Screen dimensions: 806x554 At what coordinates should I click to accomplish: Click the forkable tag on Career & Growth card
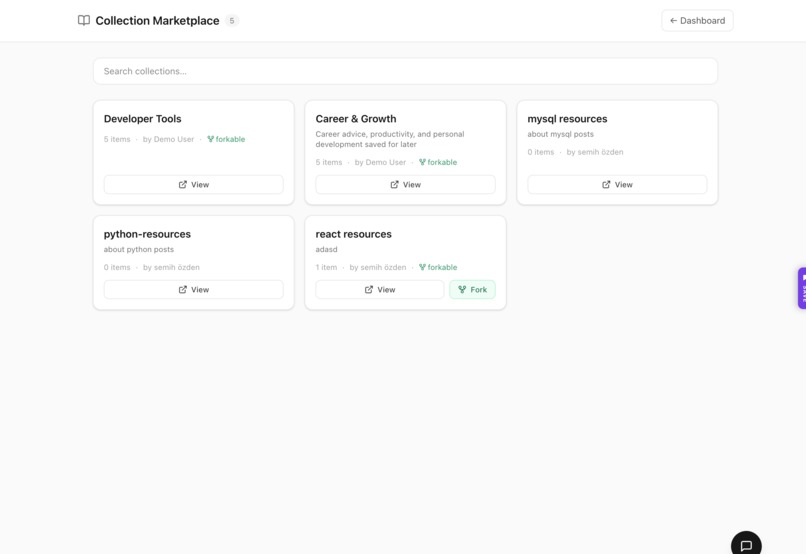(x=438, y=162)
